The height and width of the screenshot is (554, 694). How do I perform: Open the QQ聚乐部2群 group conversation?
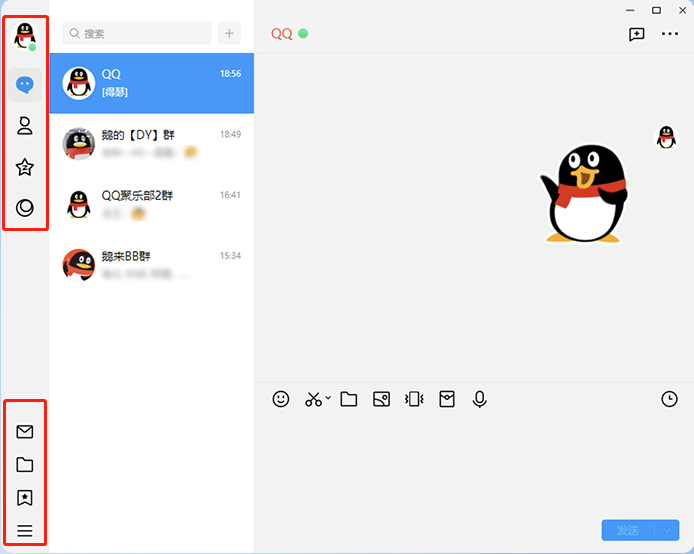[x=152, y=204]
